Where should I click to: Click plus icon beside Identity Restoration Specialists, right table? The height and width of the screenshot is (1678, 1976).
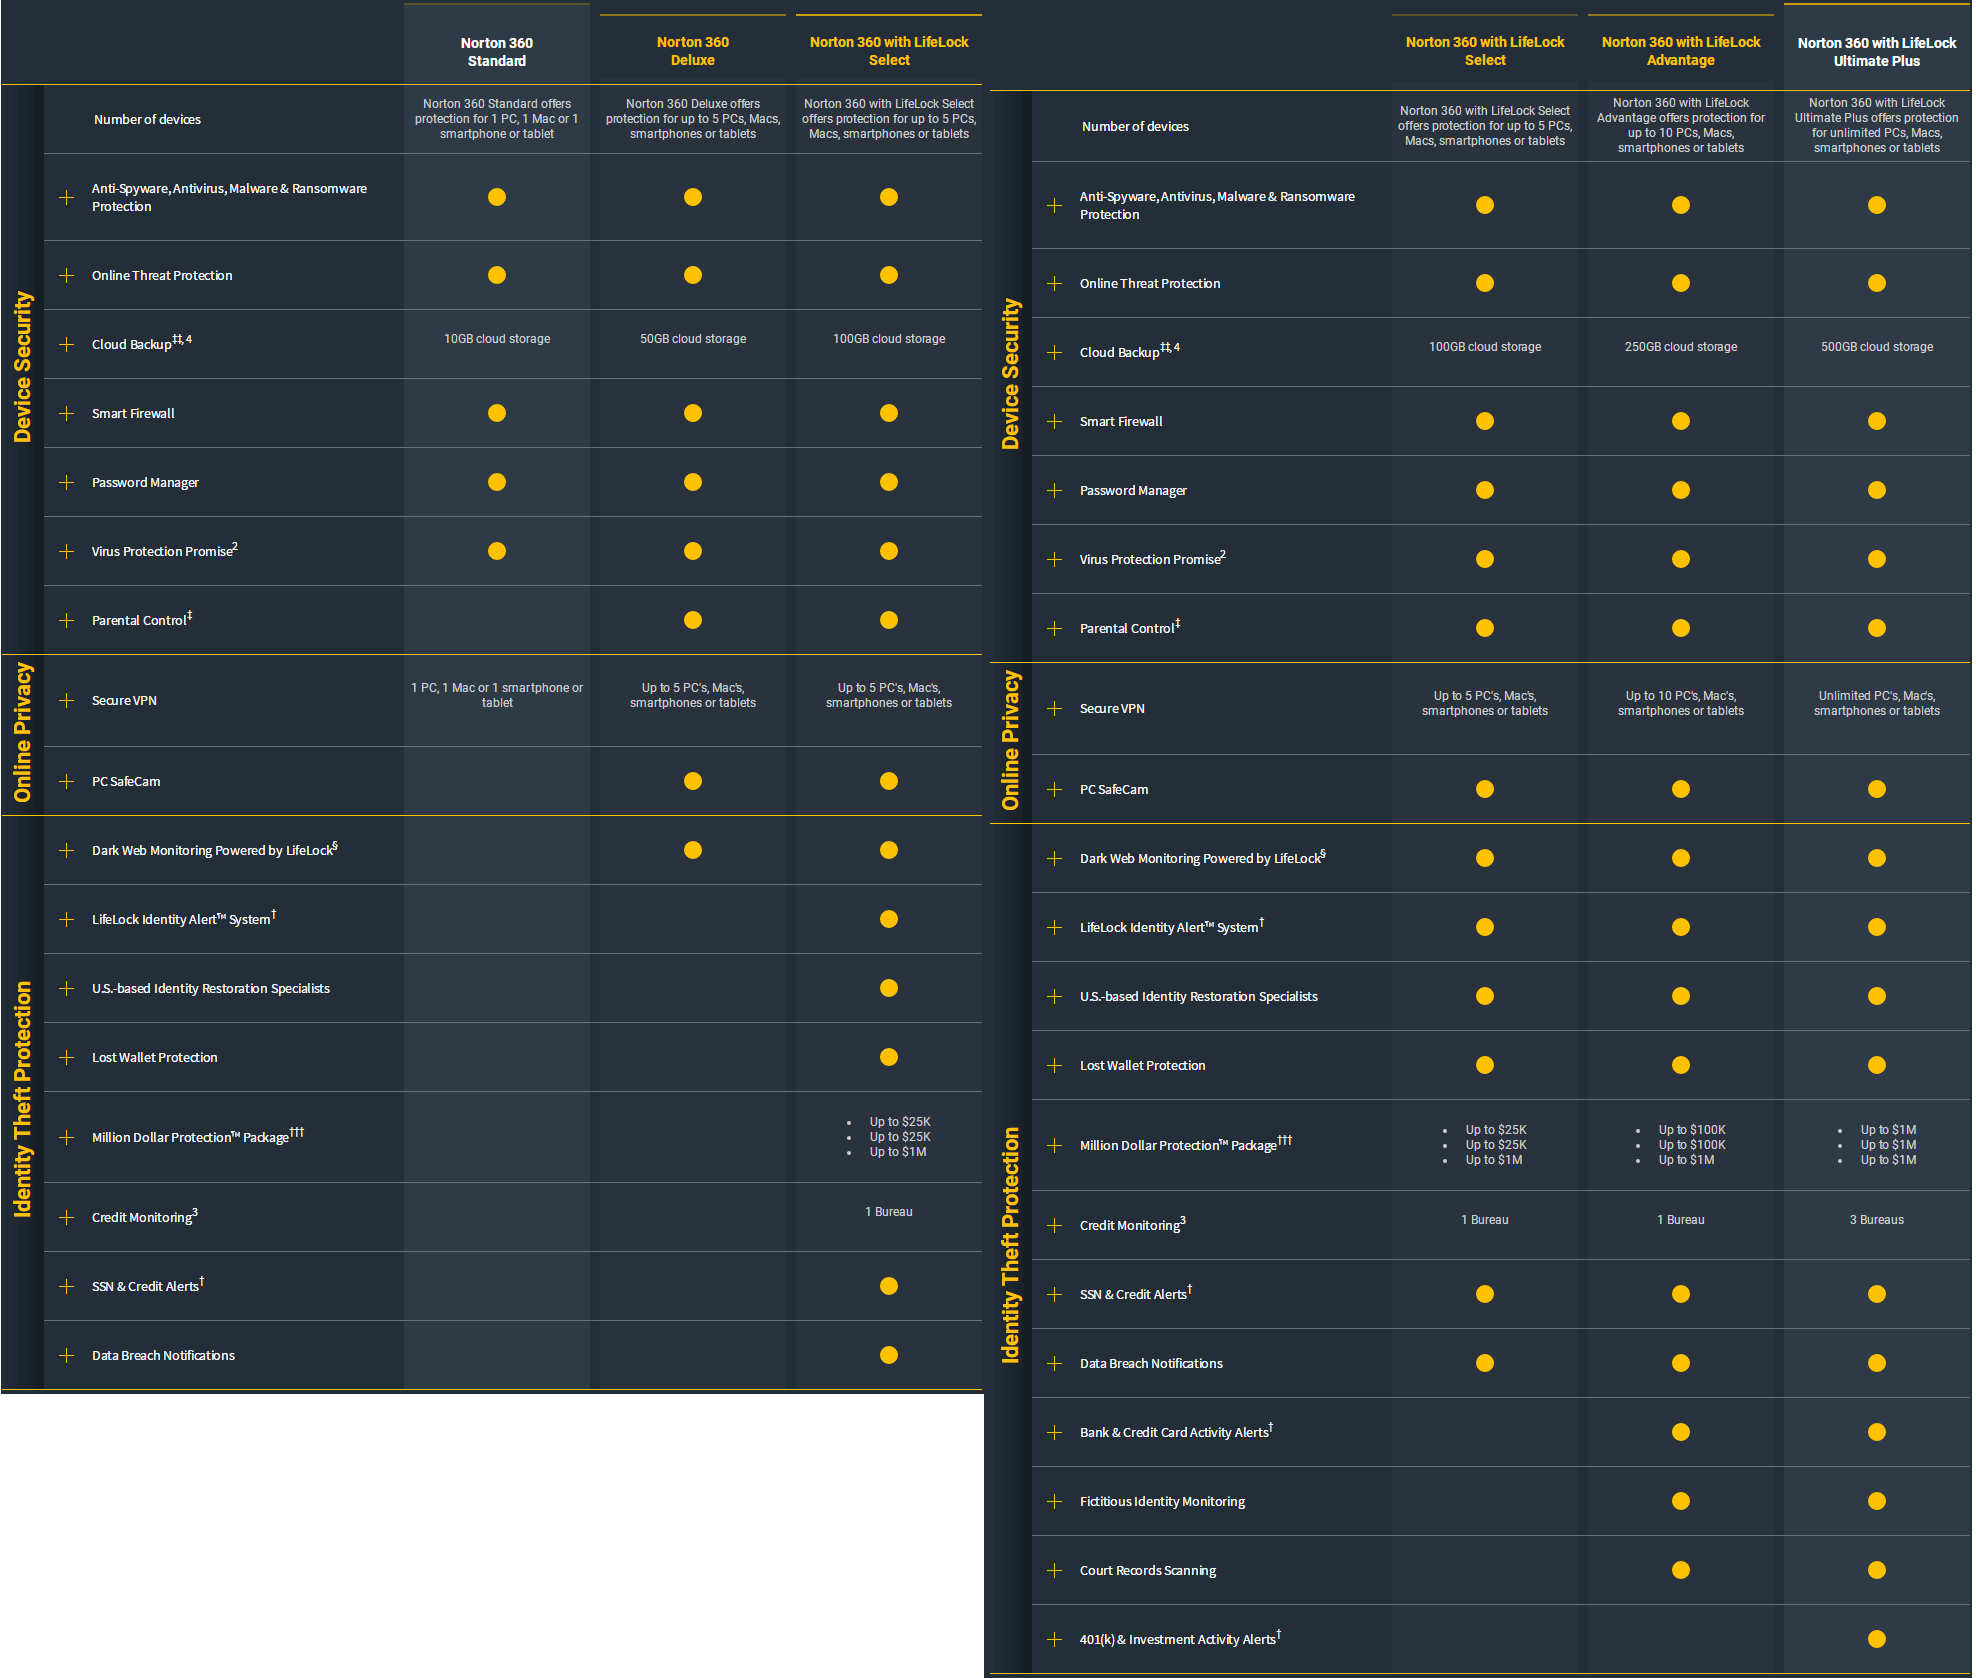(1055, 996)
